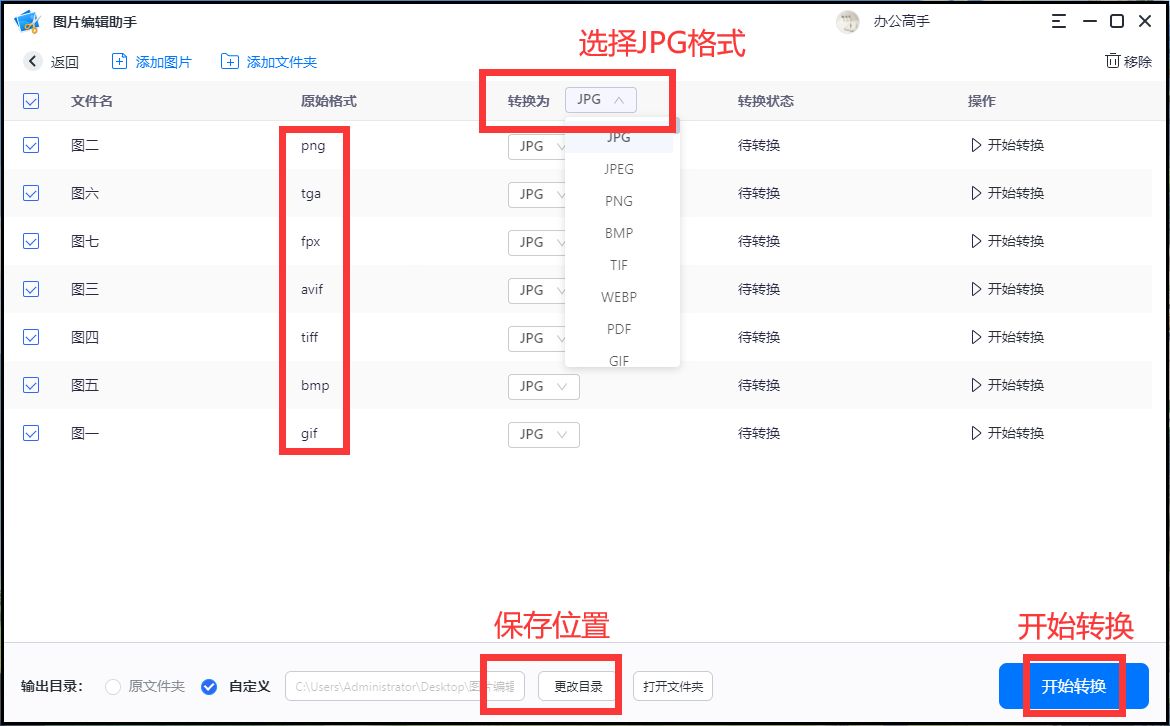The width and height of the screenshot is (1170, 726).
Task: Select the 原文件夹 radio button
Action: [112, 686]
